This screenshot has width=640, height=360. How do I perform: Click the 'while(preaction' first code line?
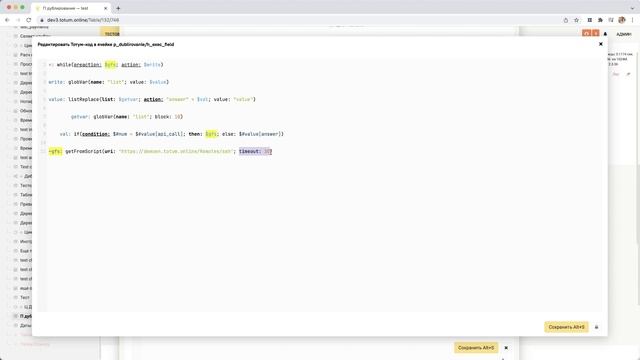[x=106, y=64]
